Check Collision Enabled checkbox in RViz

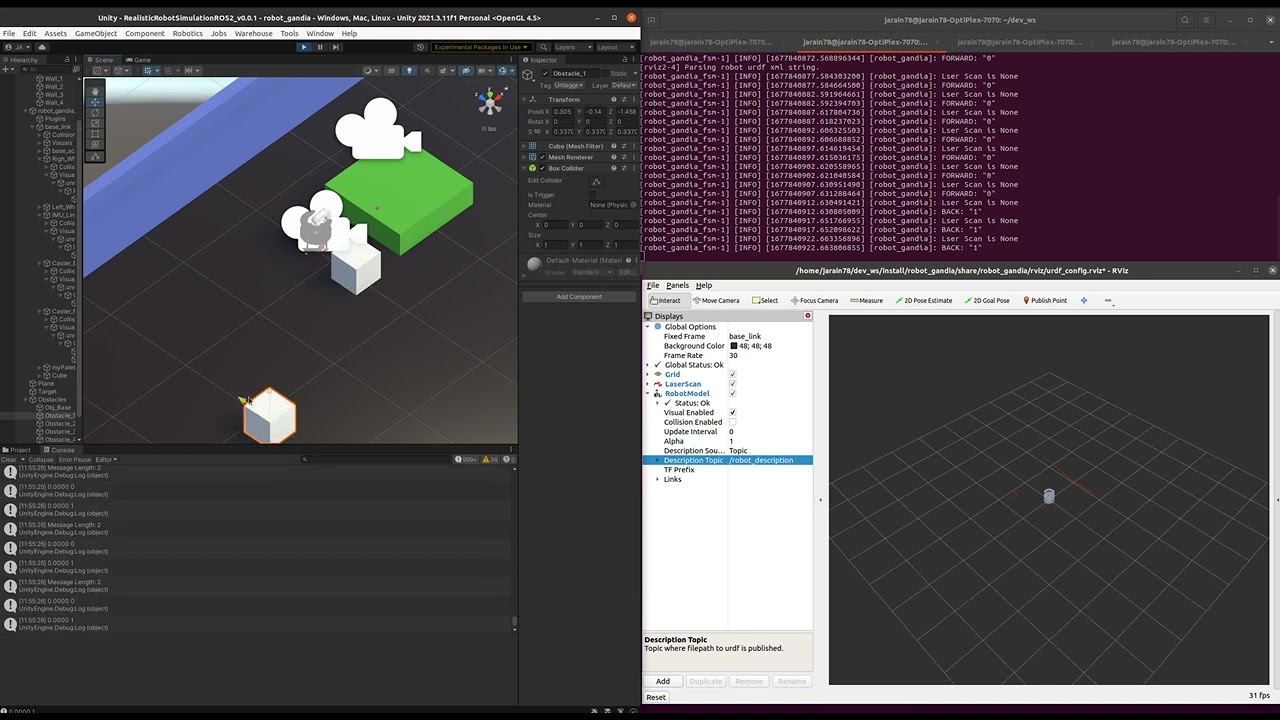733,422
